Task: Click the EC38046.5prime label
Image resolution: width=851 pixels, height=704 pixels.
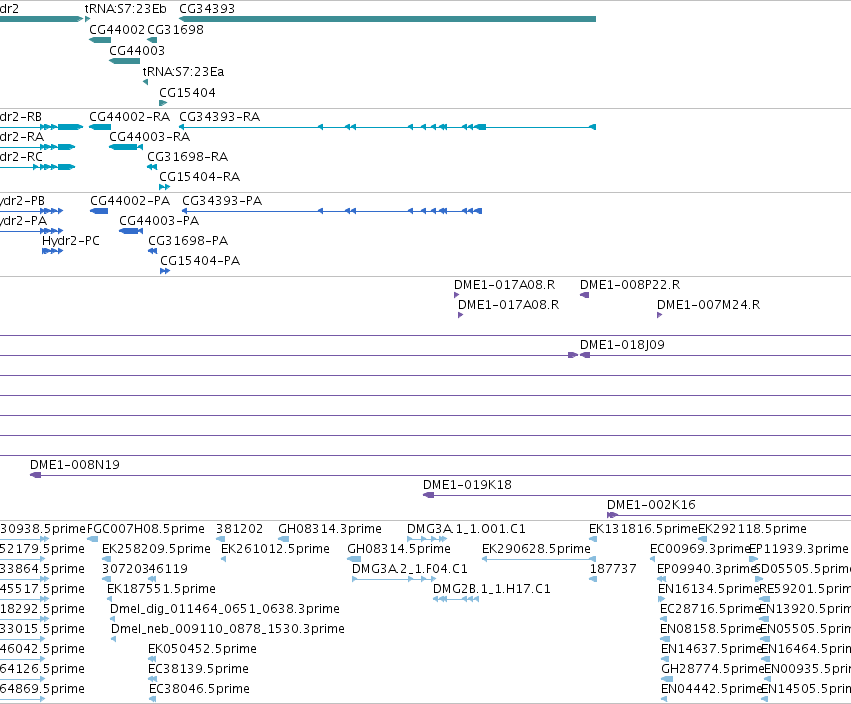Action: tap(200, 690)
